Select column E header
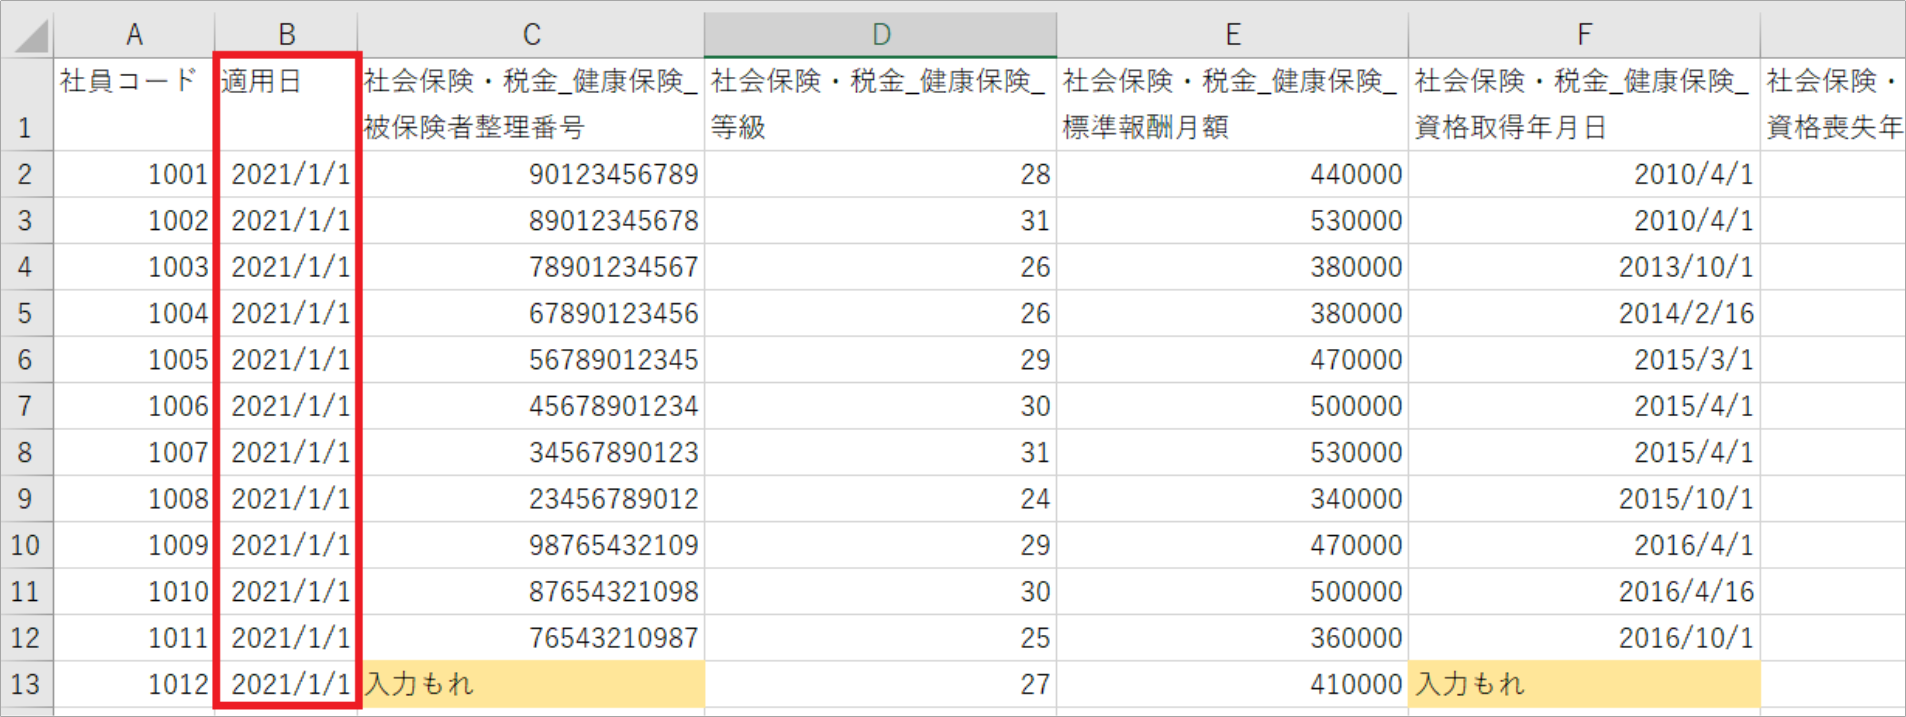This screenshot has width=1906, height=717. 1232,35
